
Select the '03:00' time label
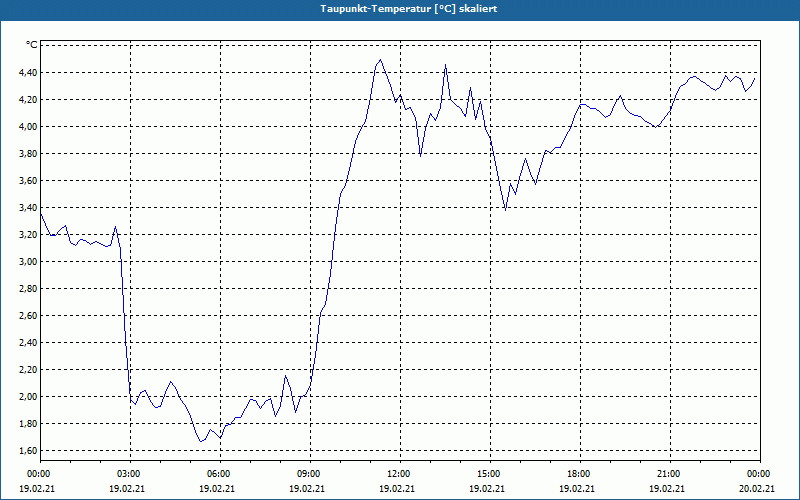[130, 474]
